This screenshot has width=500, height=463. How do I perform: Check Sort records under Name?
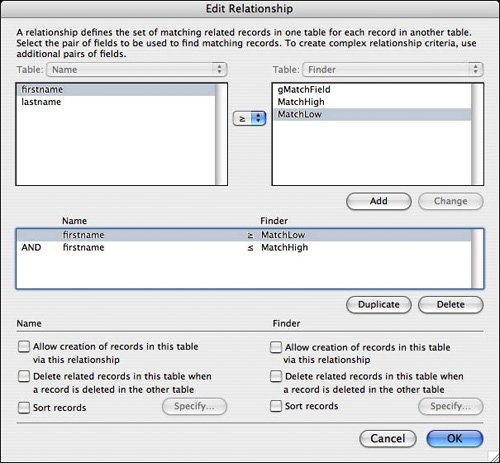point(24,407)
